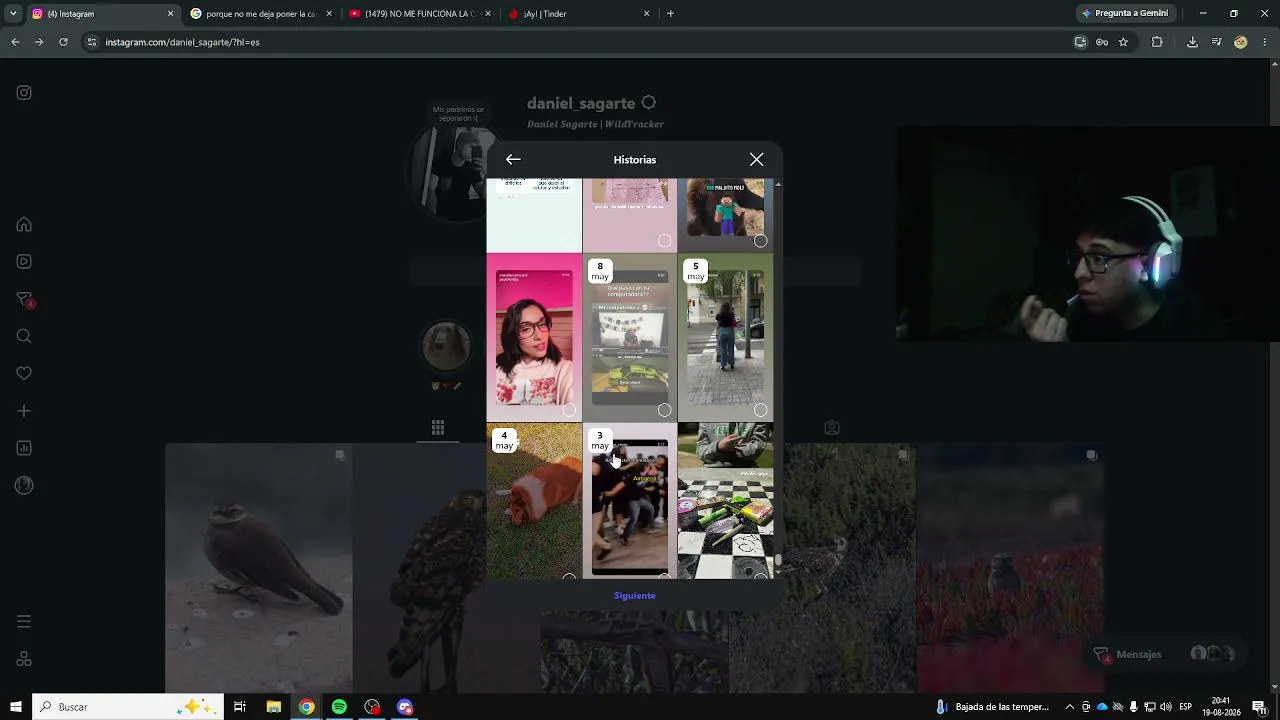Open the profile avatar icon in the sidebar
Viewport: 1280px width, 720px height.
tap(24, 486)
